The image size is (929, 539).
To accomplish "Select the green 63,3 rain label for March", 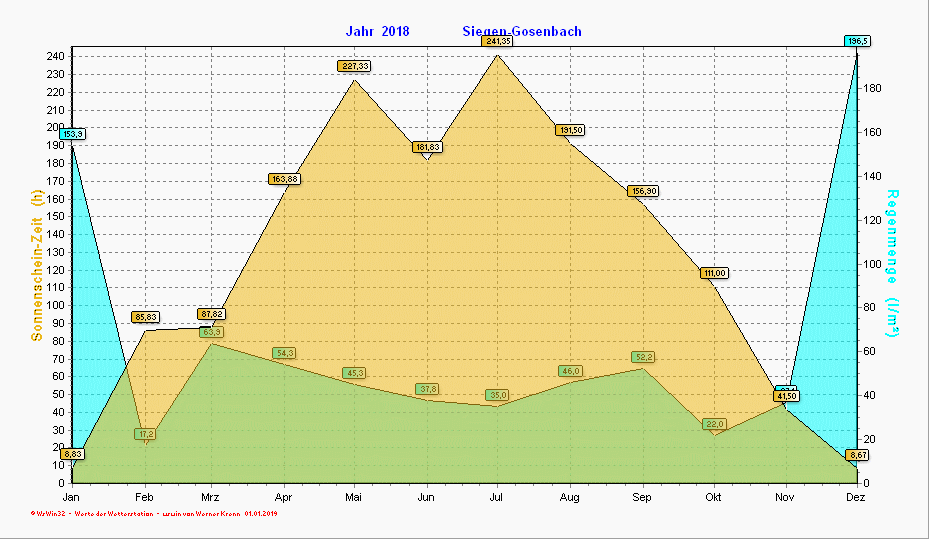I will point(211,332).
